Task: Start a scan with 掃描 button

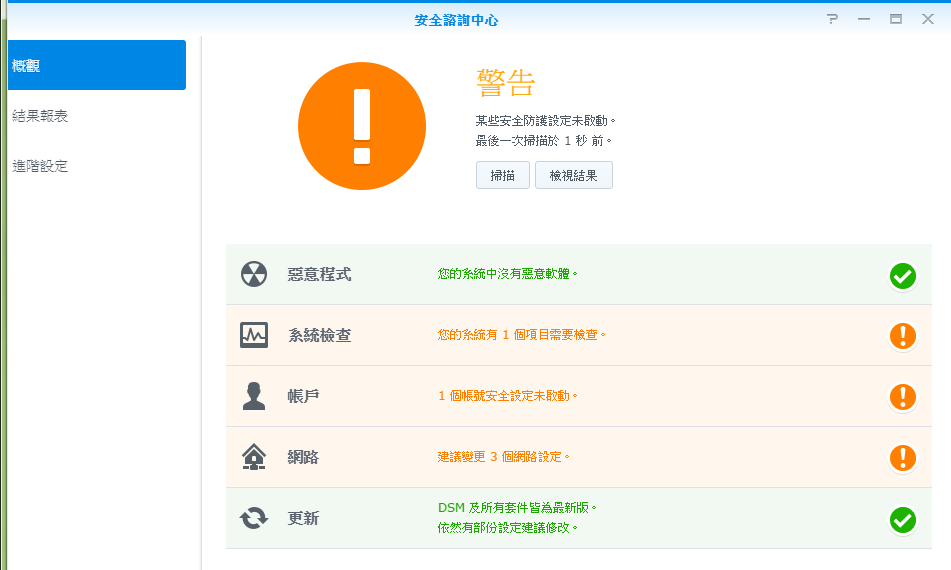Action: click(x=503, y=175)
